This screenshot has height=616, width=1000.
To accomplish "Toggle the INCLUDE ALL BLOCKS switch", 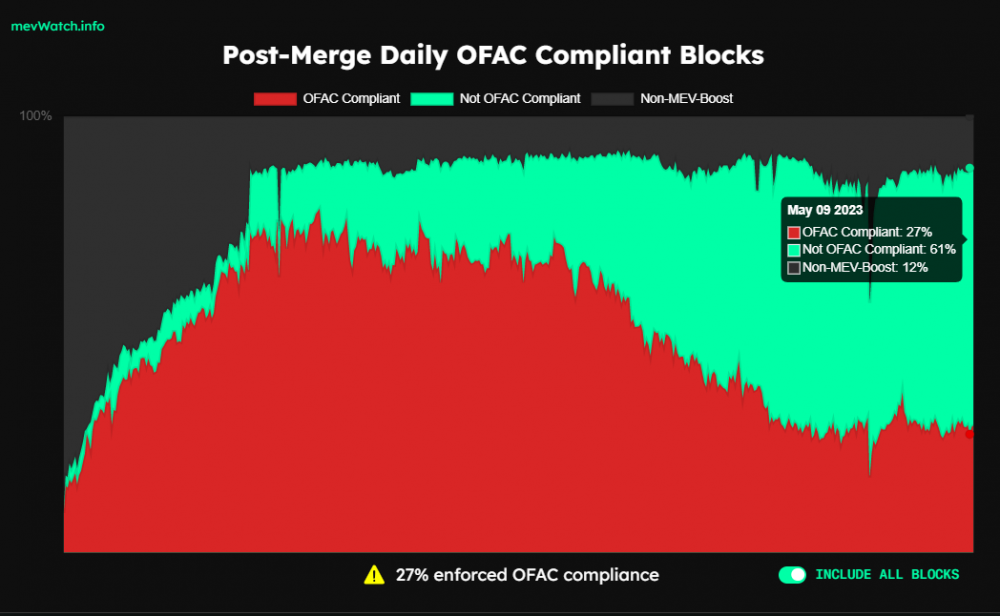I will tap(792, 575).
